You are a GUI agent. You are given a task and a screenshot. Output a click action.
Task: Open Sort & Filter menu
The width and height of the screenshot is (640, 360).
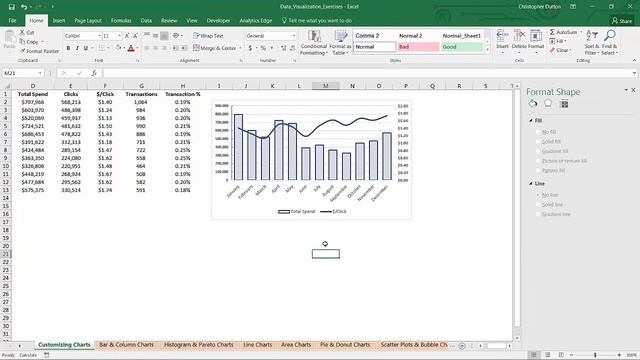coord(591,42)
